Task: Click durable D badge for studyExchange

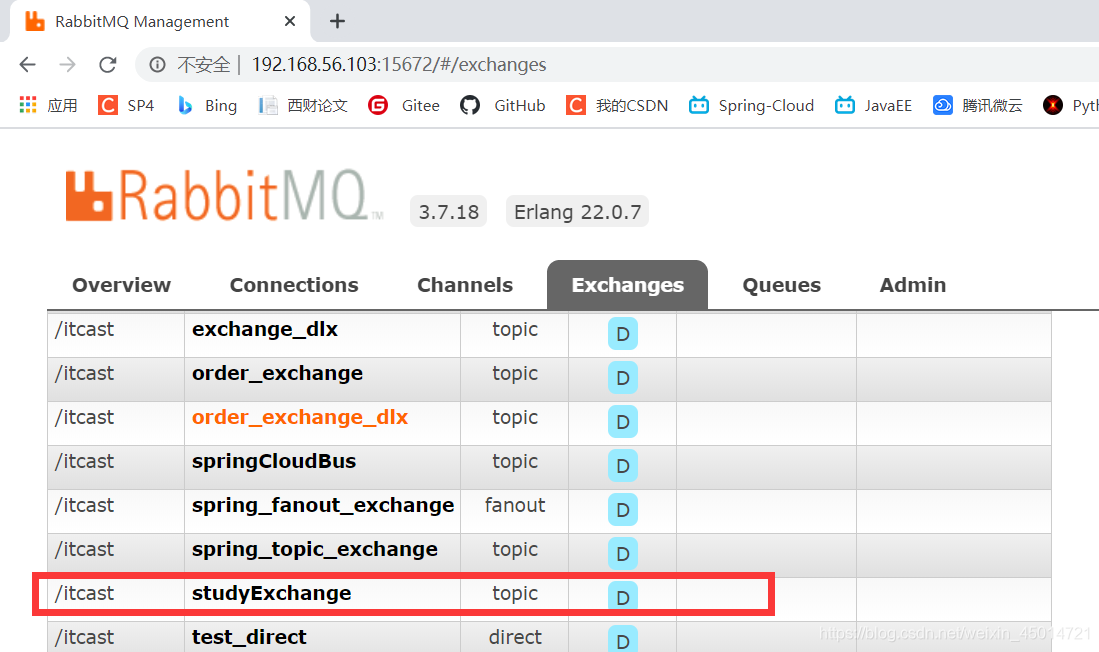Action: tap(622, 598)
